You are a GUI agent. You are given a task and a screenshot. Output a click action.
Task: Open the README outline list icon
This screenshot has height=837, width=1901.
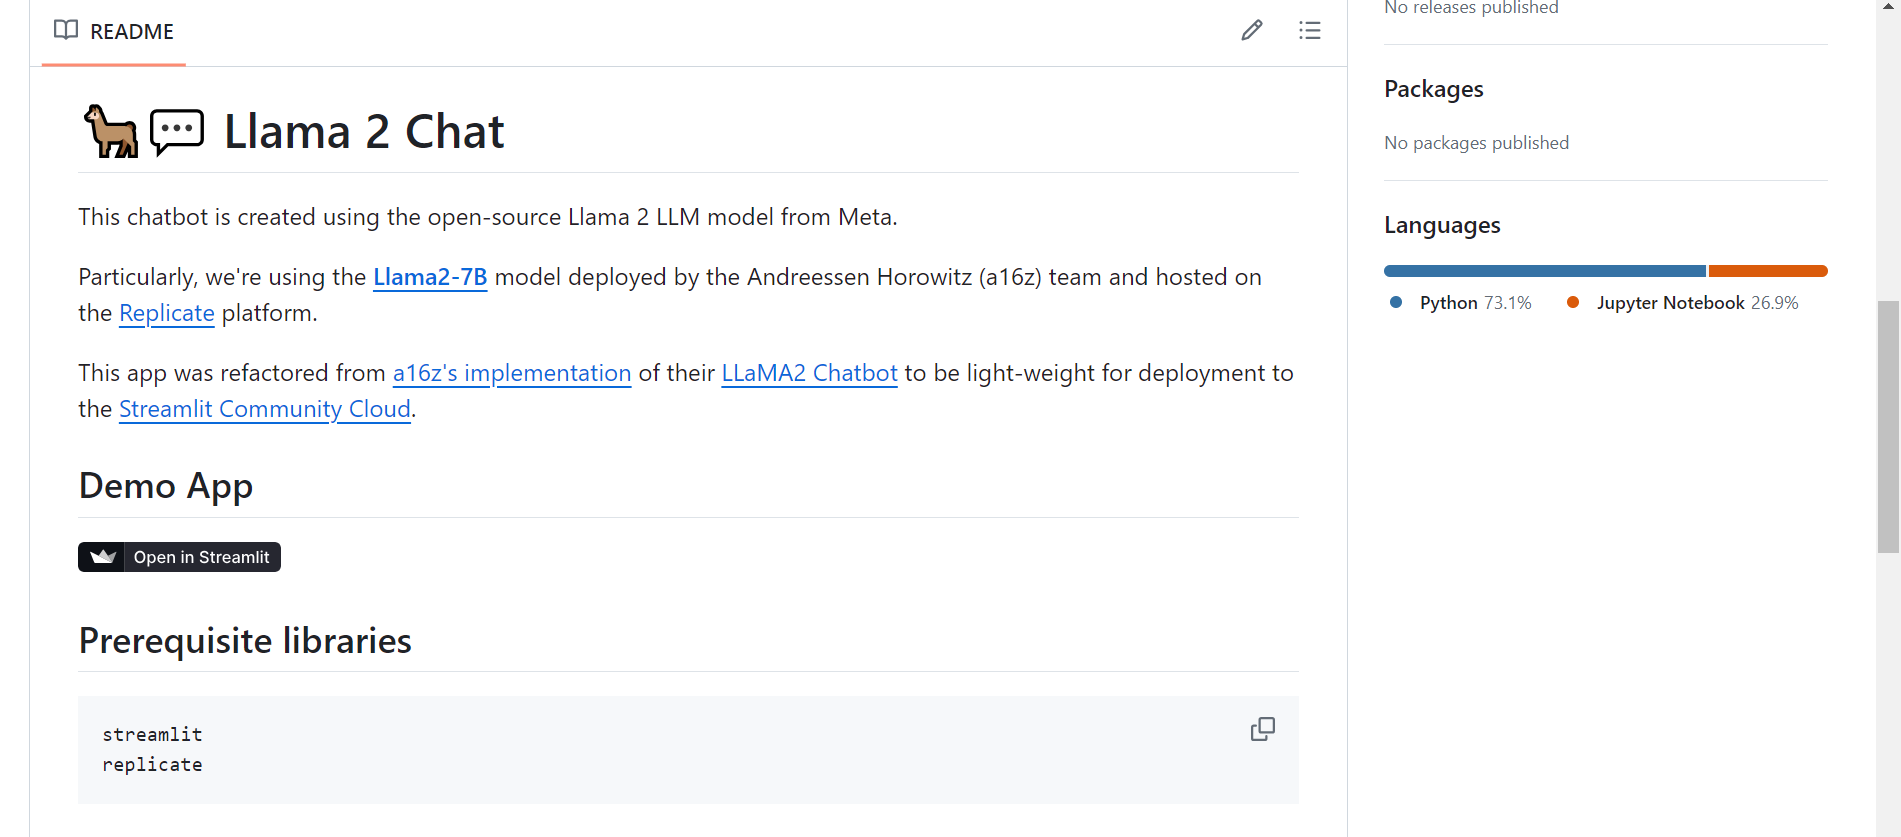click(x=1309, y=31)
